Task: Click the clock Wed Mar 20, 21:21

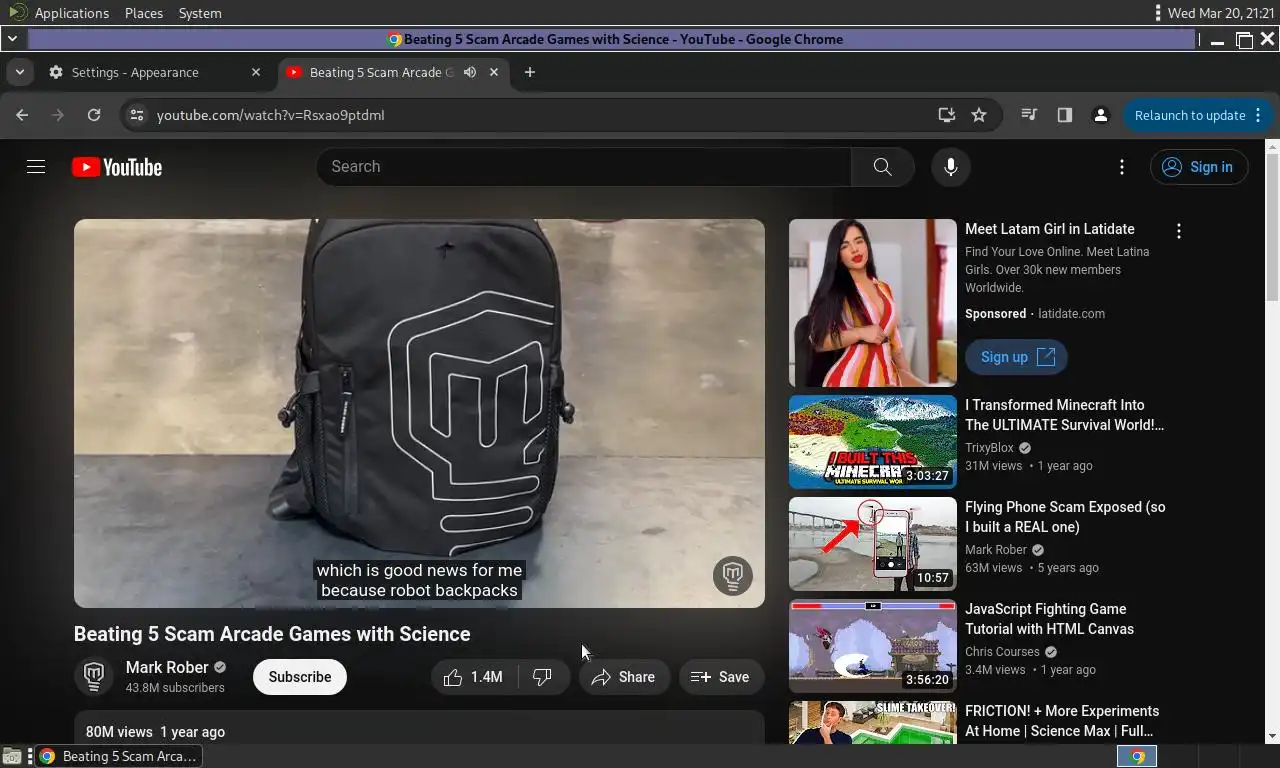Action: pos(1221,13)
